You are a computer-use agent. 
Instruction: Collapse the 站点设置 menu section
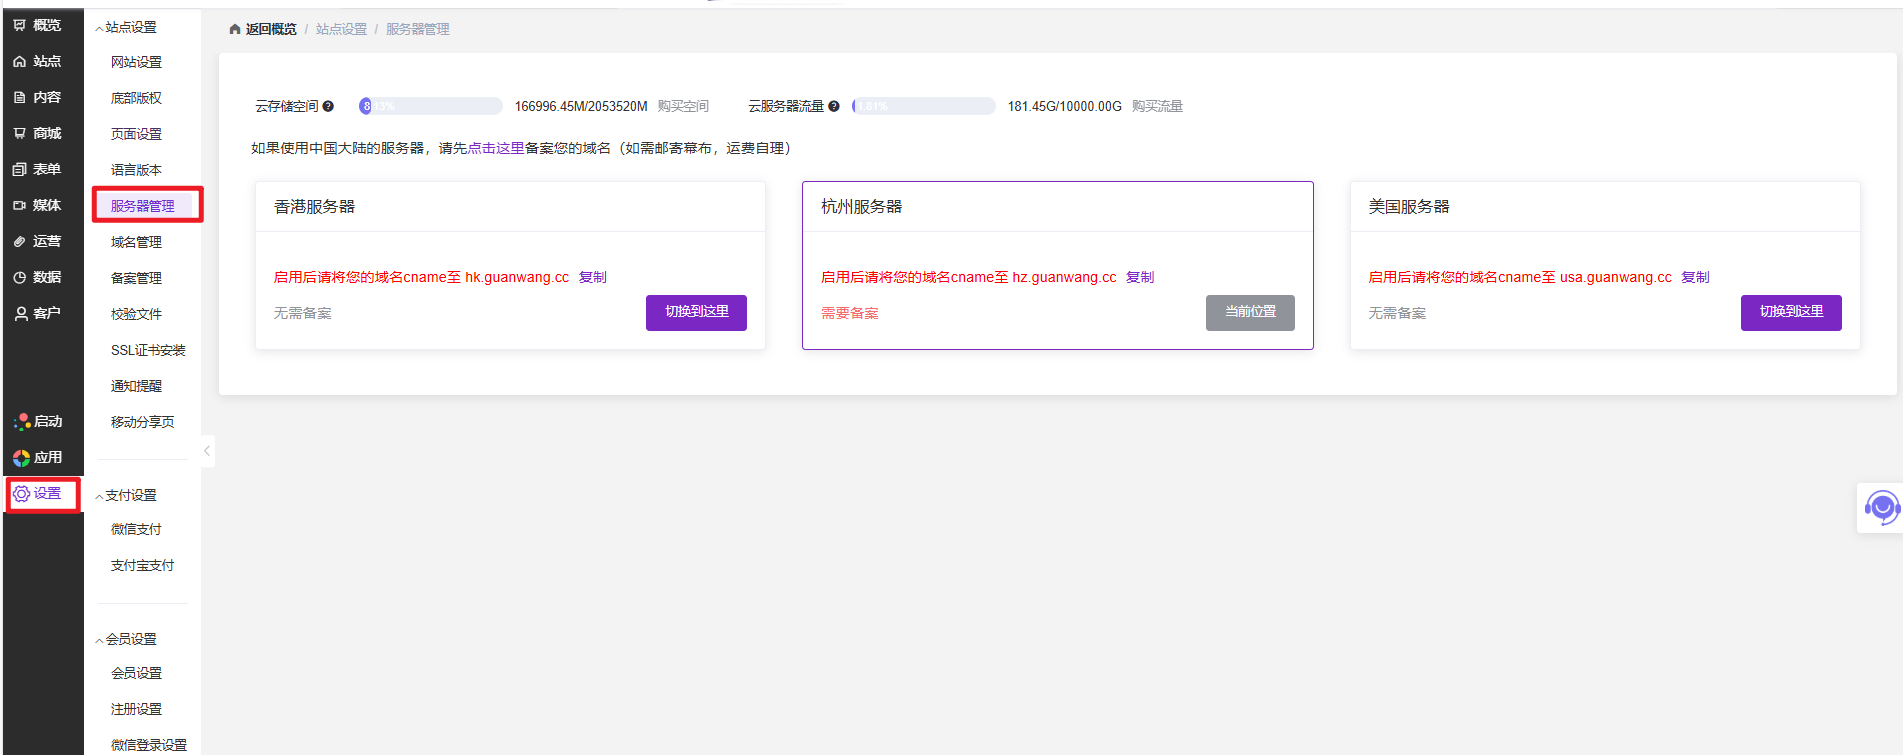coord(99,29)
